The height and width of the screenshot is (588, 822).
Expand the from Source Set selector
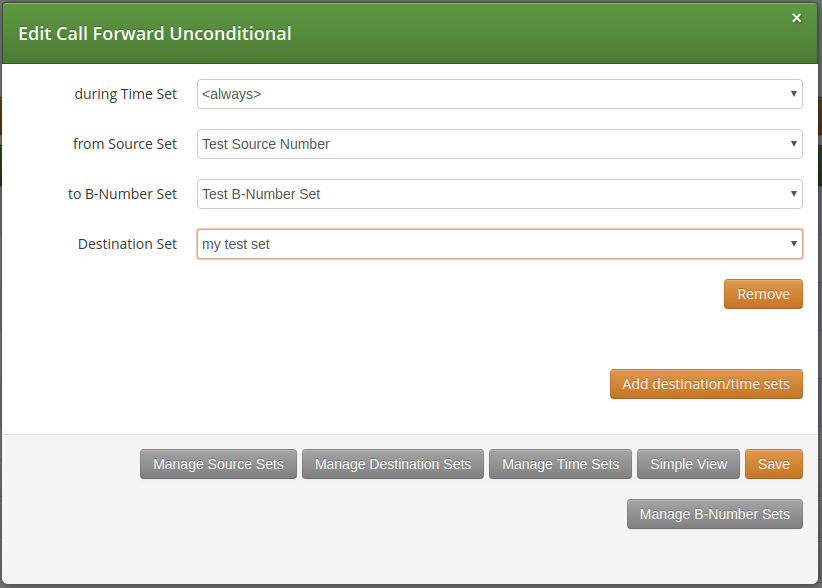pyautogui.click(x=500, y=143)
